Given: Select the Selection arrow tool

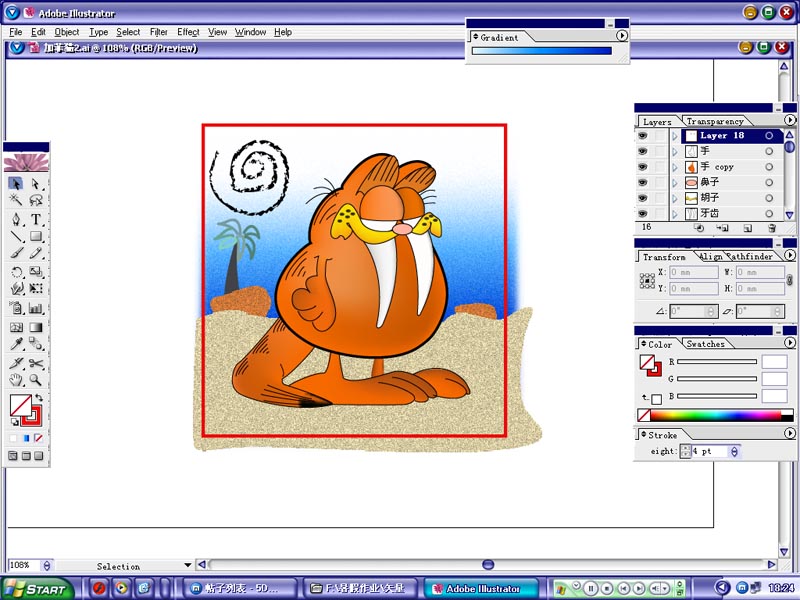Looking at the screenshot, I should [x=16, y=184].
